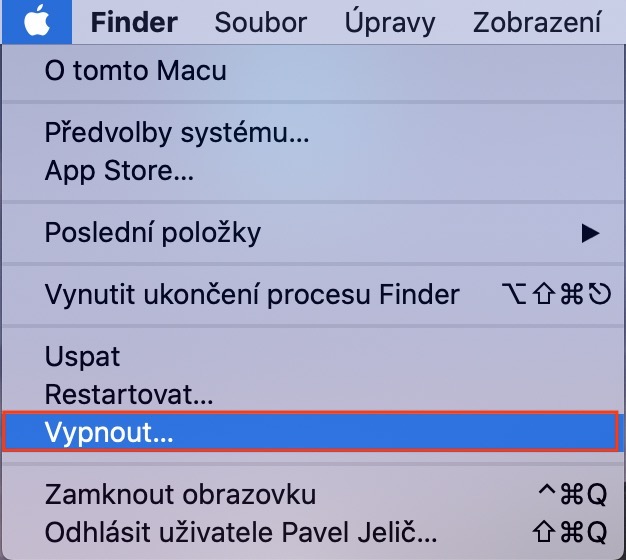626x560 pixels.
Task: Log out via Odhlásit uživatele Pavel Jelič…
Action: [x=241, y=529]
